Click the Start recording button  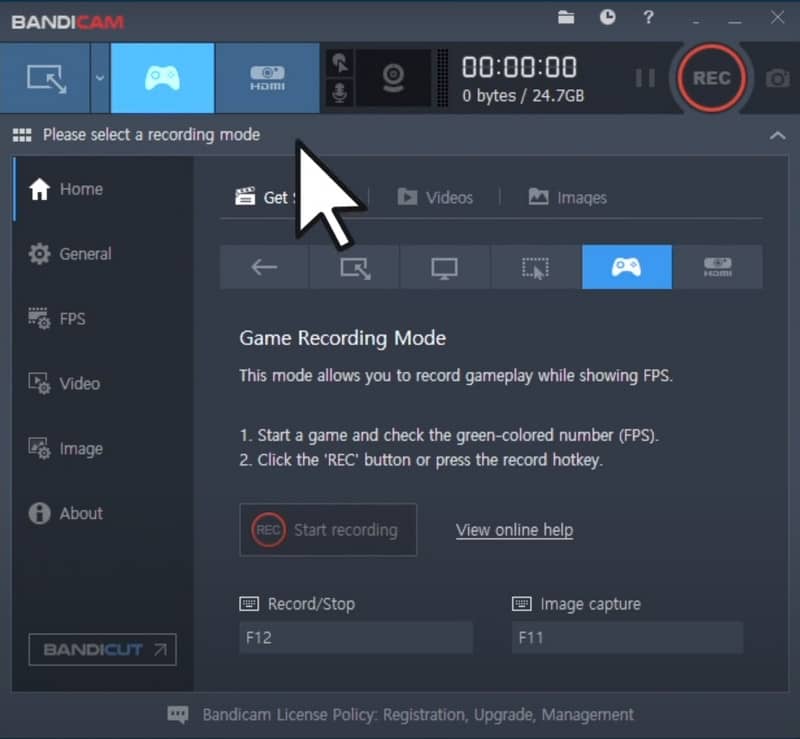[x=328, y=530]
